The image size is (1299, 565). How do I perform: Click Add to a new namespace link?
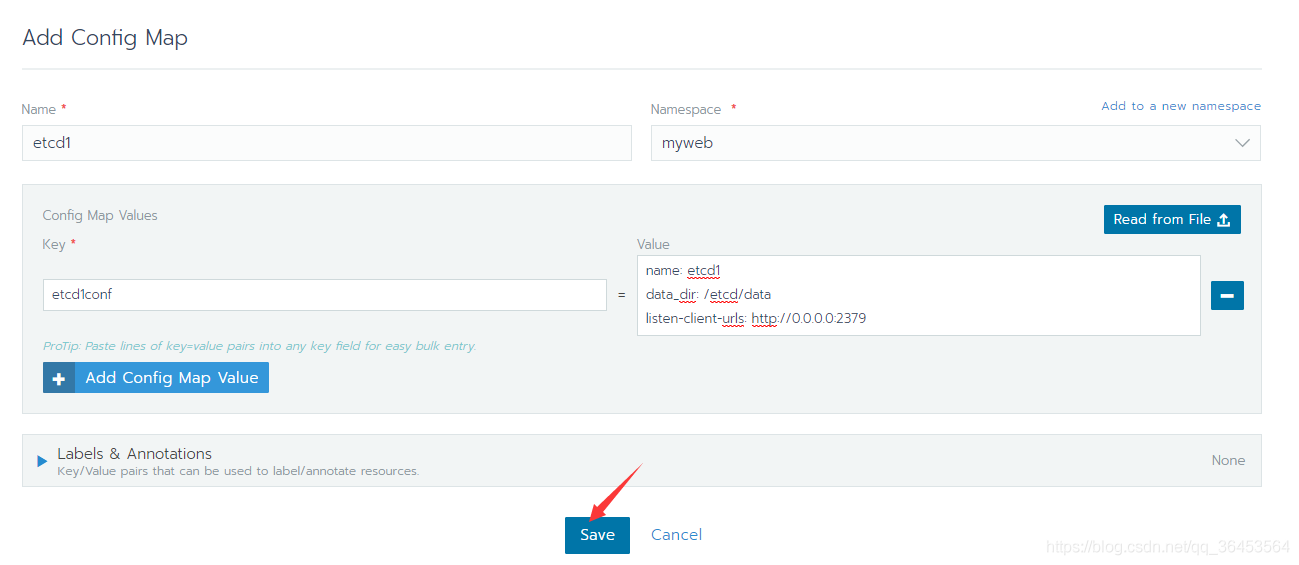(x=1181, y=106)
